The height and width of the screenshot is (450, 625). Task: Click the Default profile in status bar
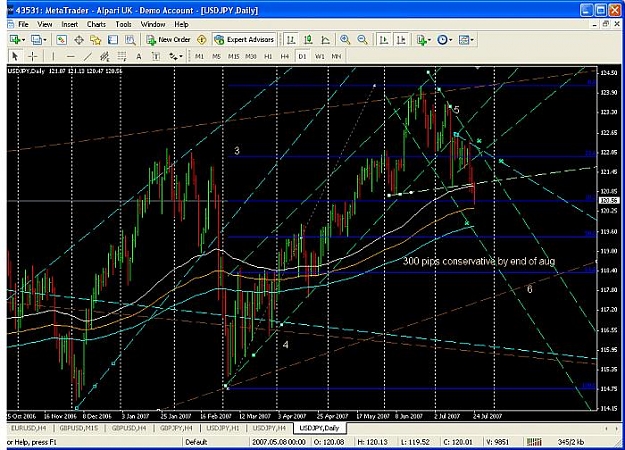tap(196, 442)
